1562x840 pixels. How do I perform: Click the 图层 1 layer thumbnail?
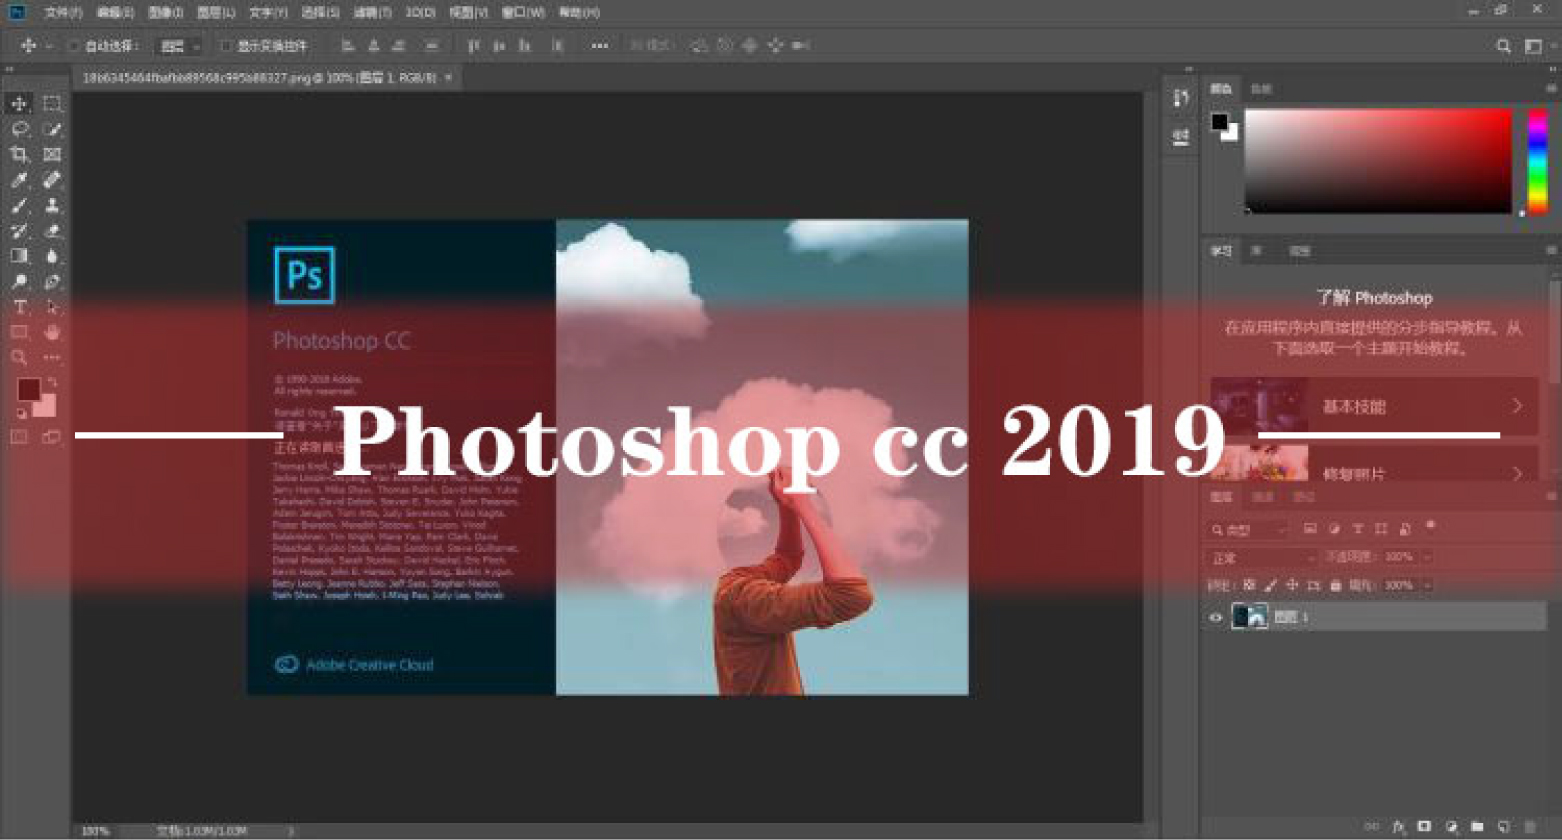point(1250,616)
